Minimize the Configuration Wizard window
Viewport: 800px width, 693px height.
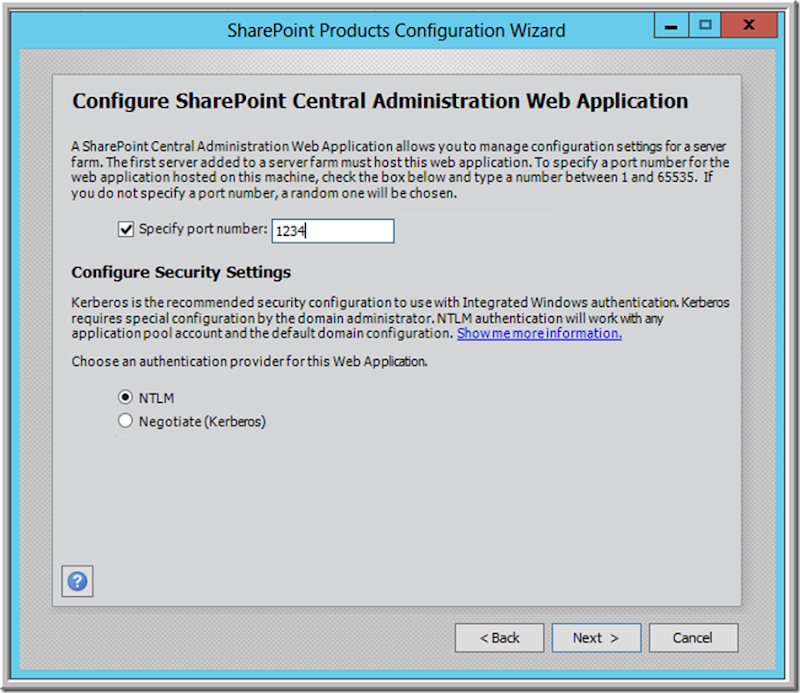(x=671, y=26)
